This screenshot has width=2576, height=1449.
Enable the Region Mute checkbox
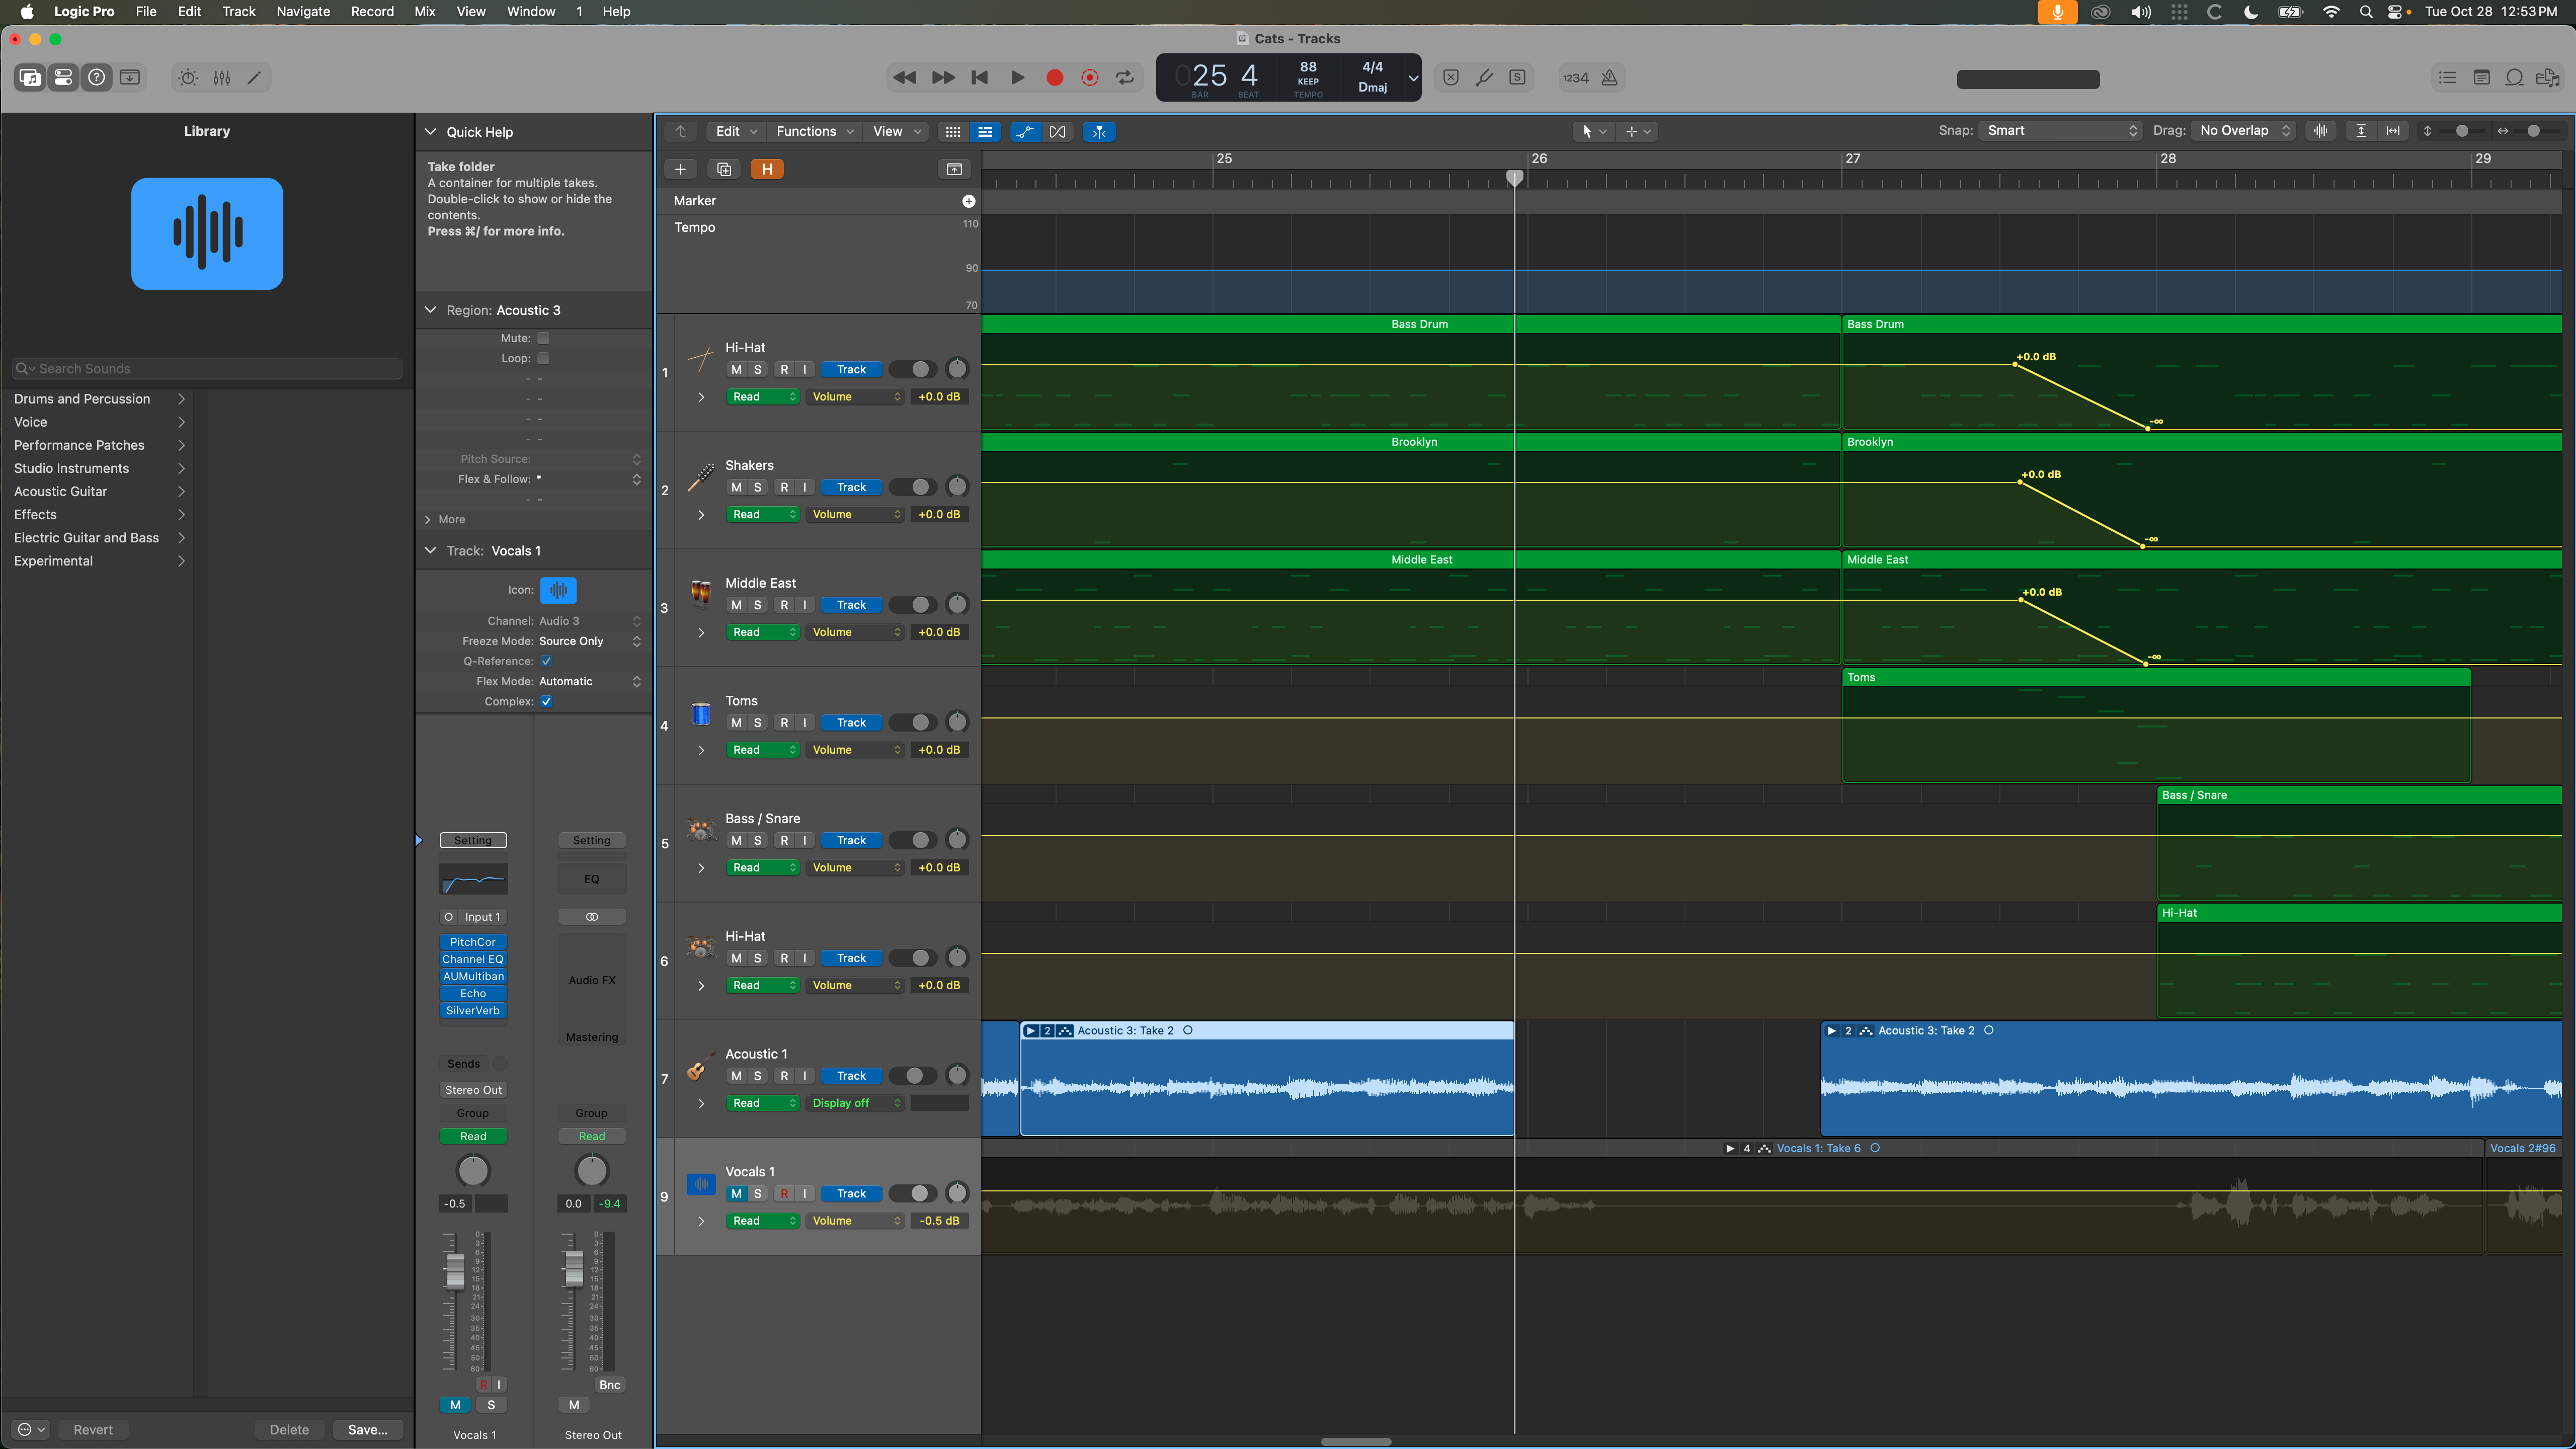pos(543,338)
